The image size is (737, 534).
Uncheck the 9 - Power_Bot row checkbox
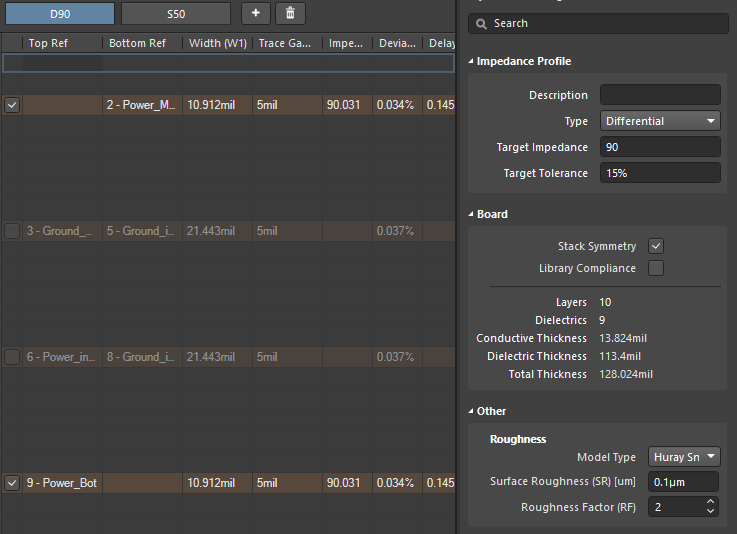click(12, 483)
